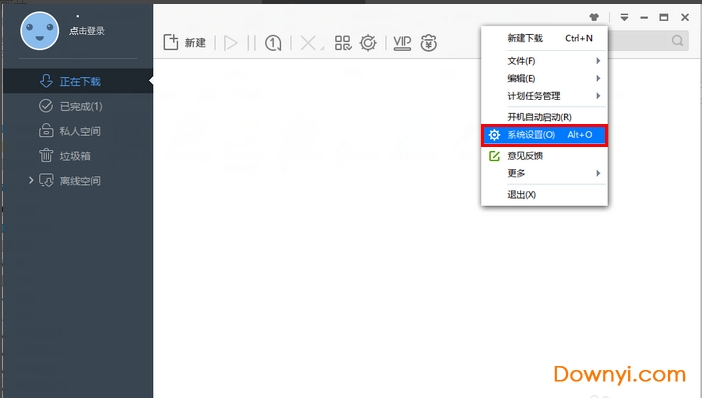702x398 pixels.
Task: Click 点击登录 to log in
Action: pos(87,31)
